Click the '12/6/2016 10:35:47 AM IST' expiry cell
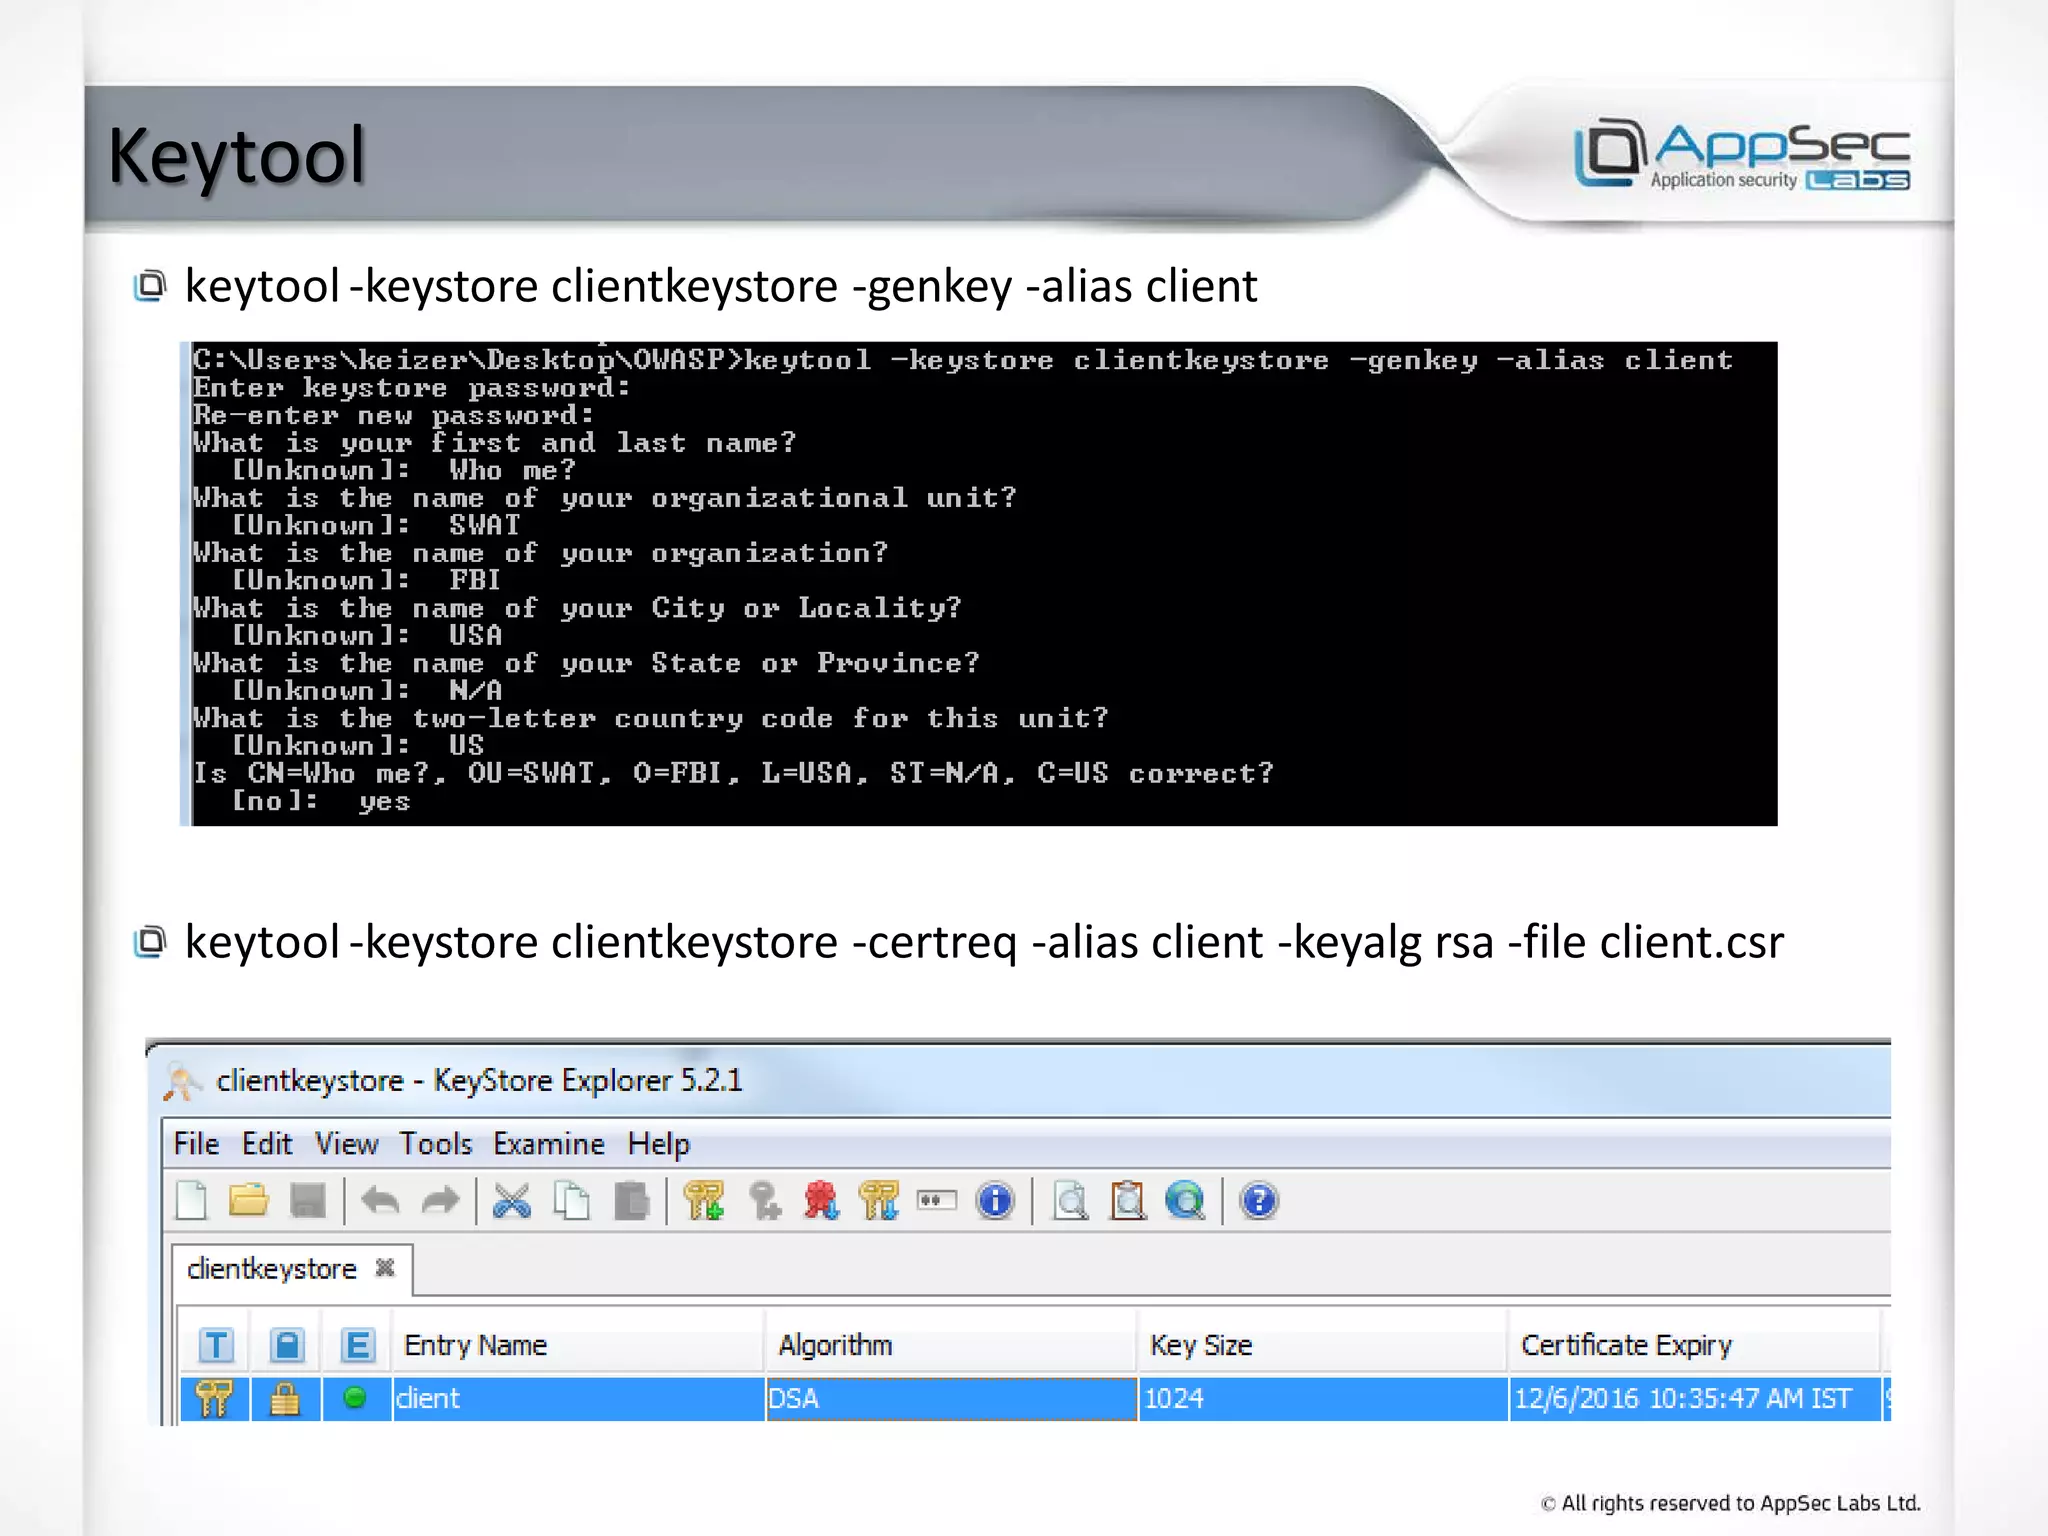This screenshot has width=2048, height=1536. 1695,1398
